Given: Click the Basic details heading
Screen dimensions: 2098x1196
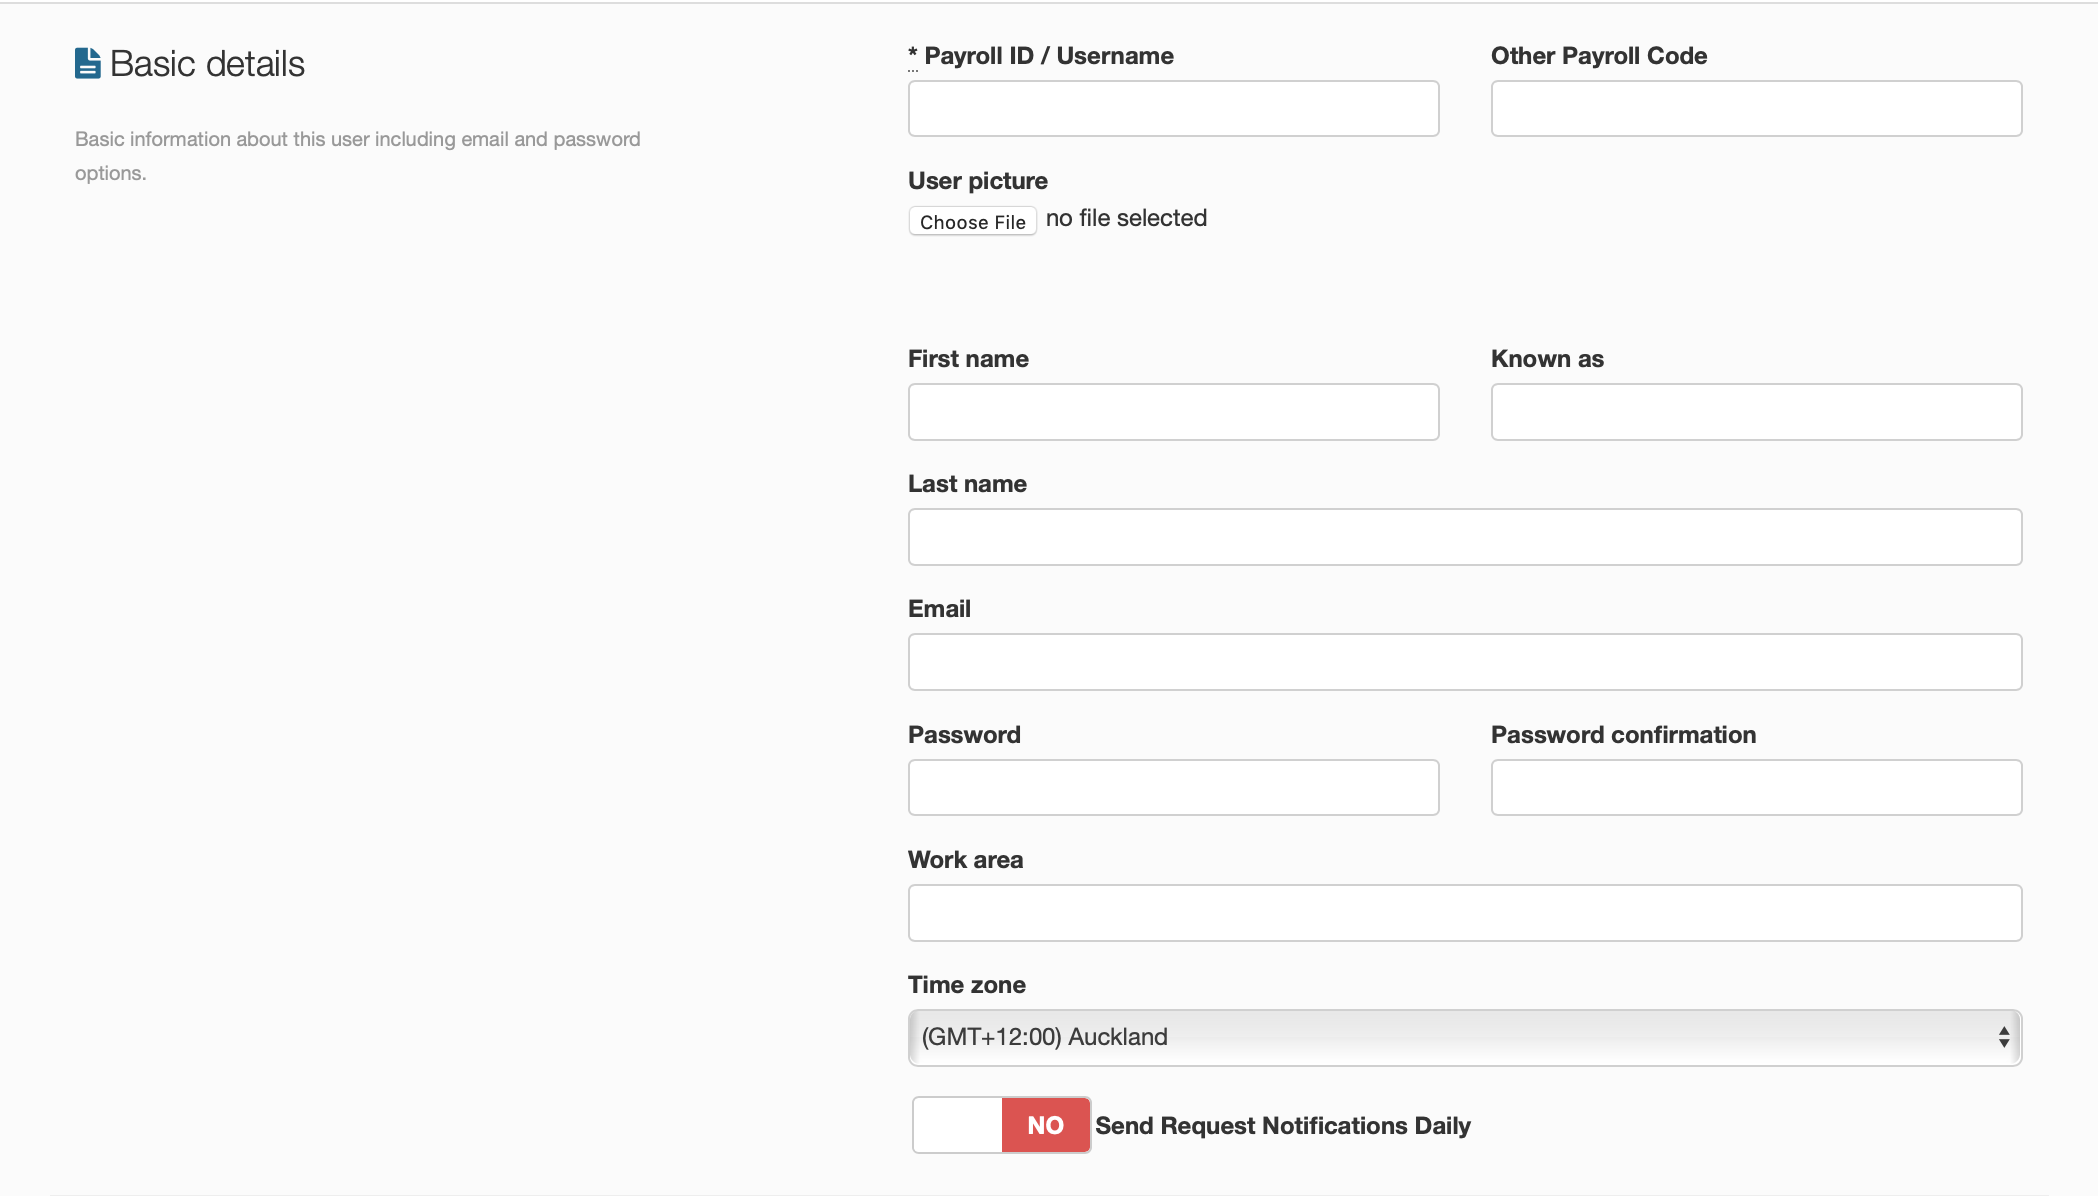Looking at the screenshot, I should [207, 64].
